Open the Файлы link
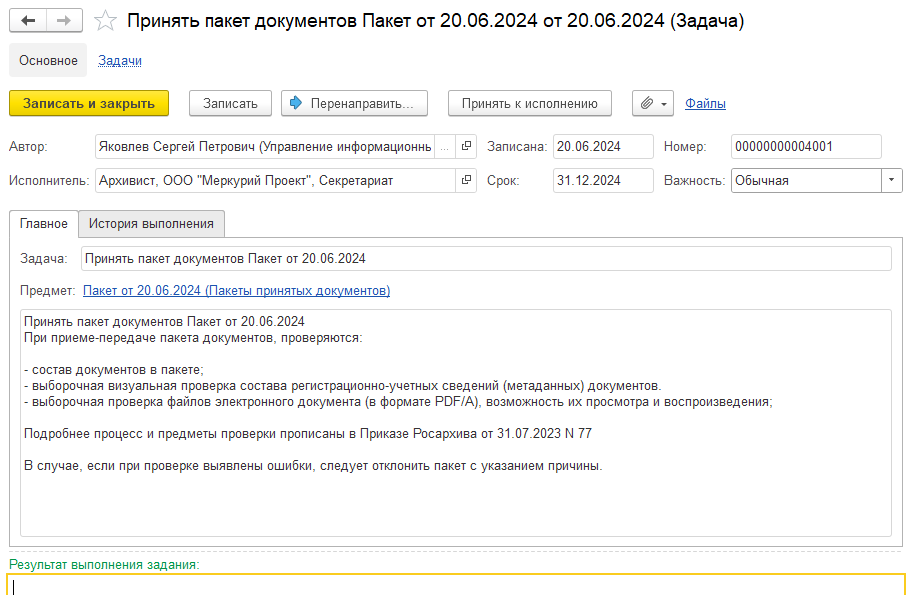This screenshot has width=917, height=595. 705,104
